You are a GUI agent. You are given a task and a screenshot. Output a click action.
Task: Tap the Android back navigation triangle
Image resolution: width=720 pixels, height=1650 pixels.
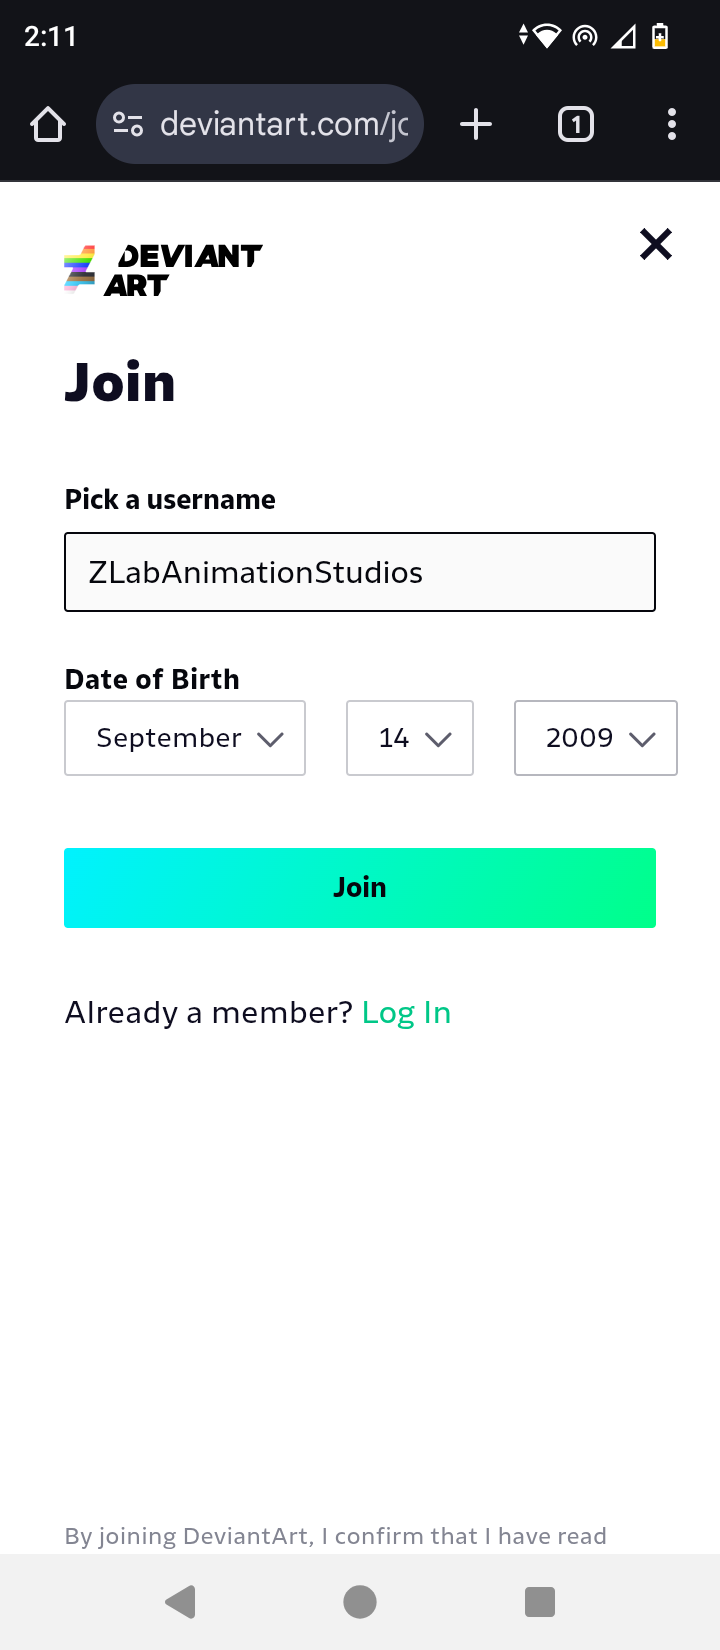(x=180, y=1602)
